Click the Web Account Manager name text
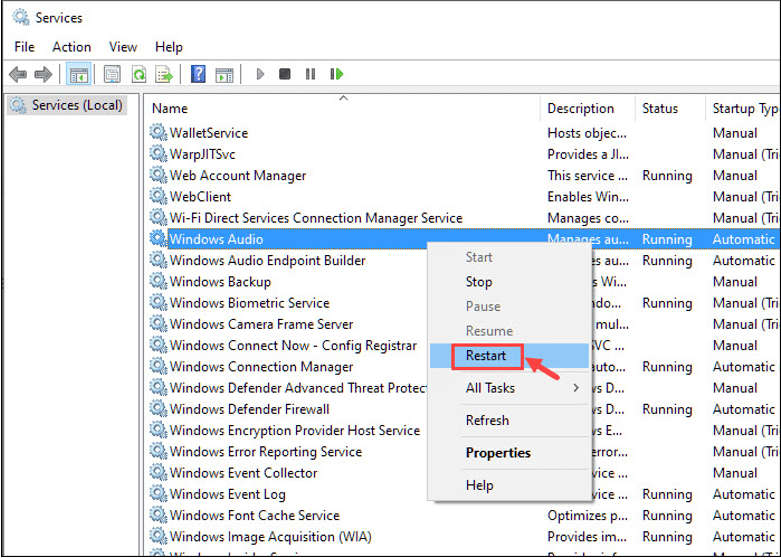 click(238, 175)
